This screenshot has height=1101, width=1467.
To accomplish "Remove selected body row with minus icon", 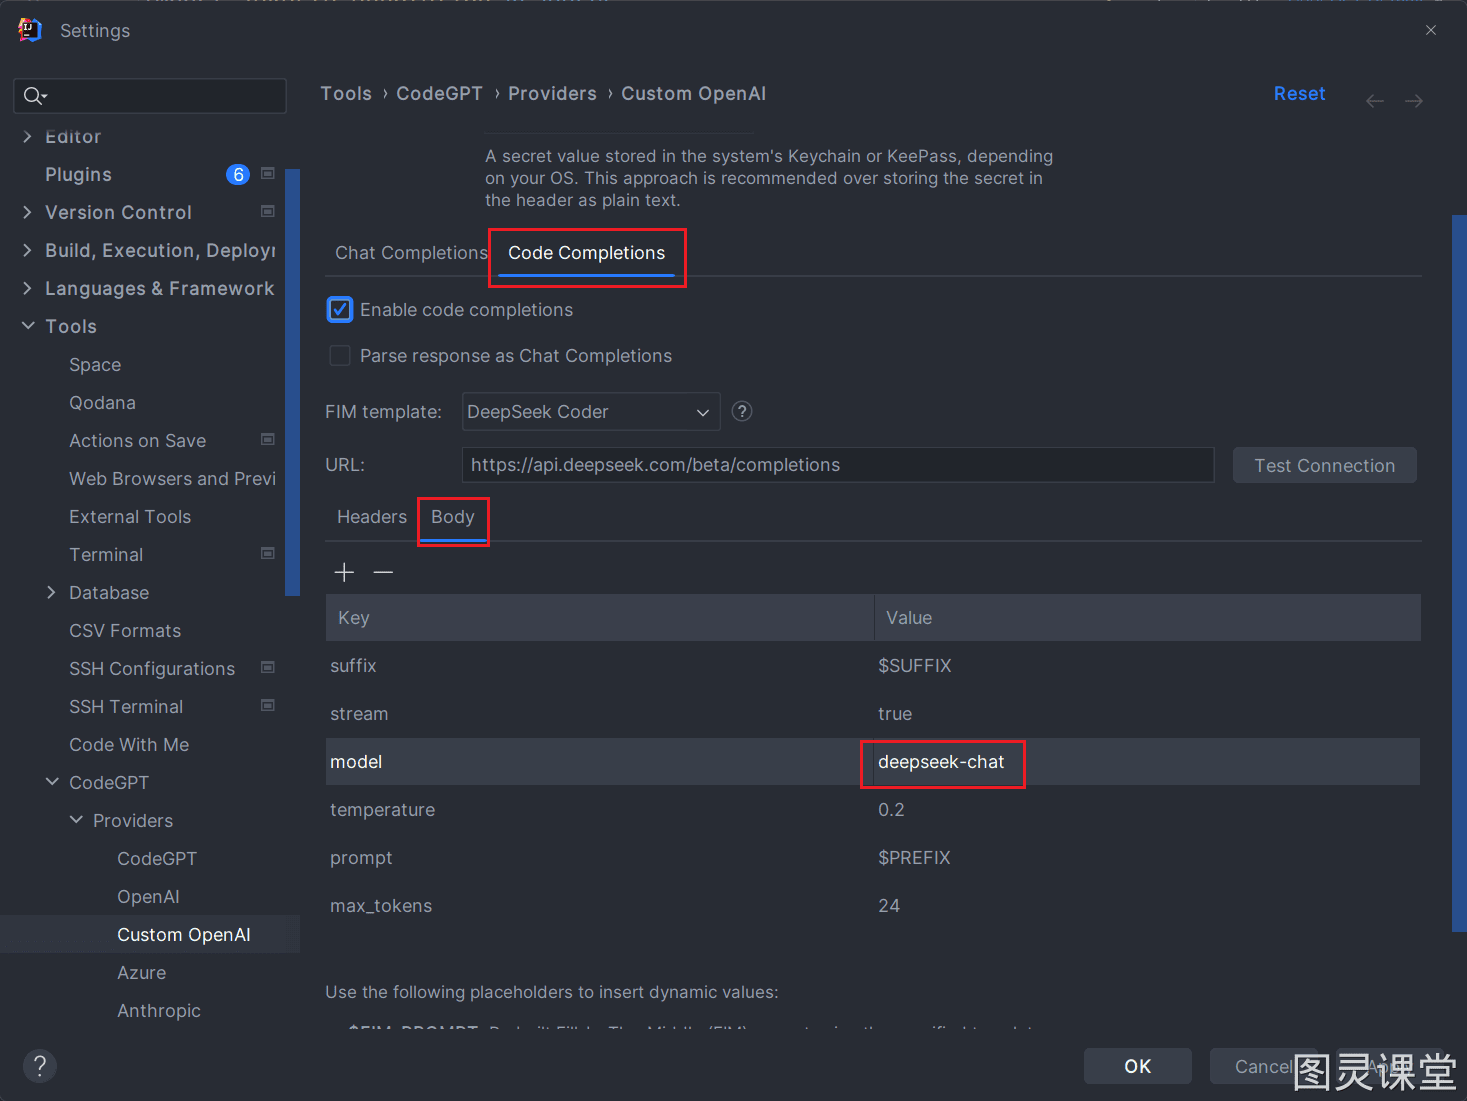I will pos(383,572).
